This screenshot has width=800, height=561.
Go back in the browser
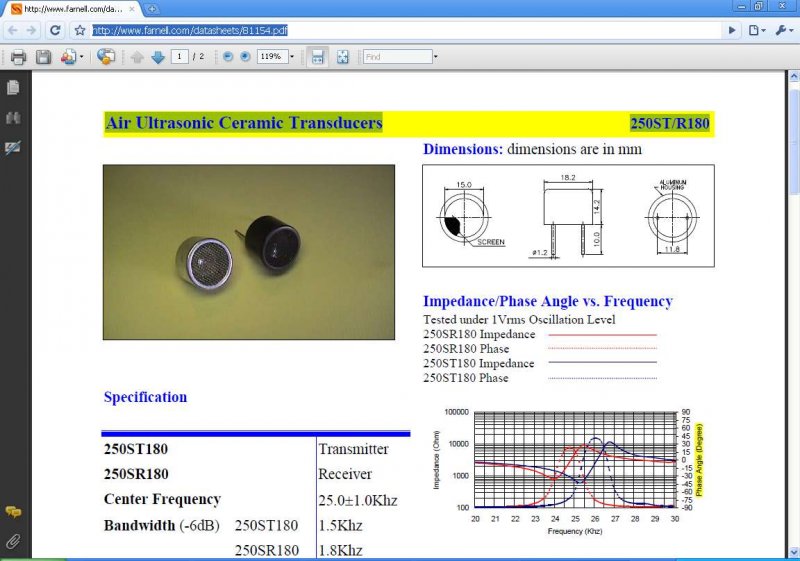point(13,30)
